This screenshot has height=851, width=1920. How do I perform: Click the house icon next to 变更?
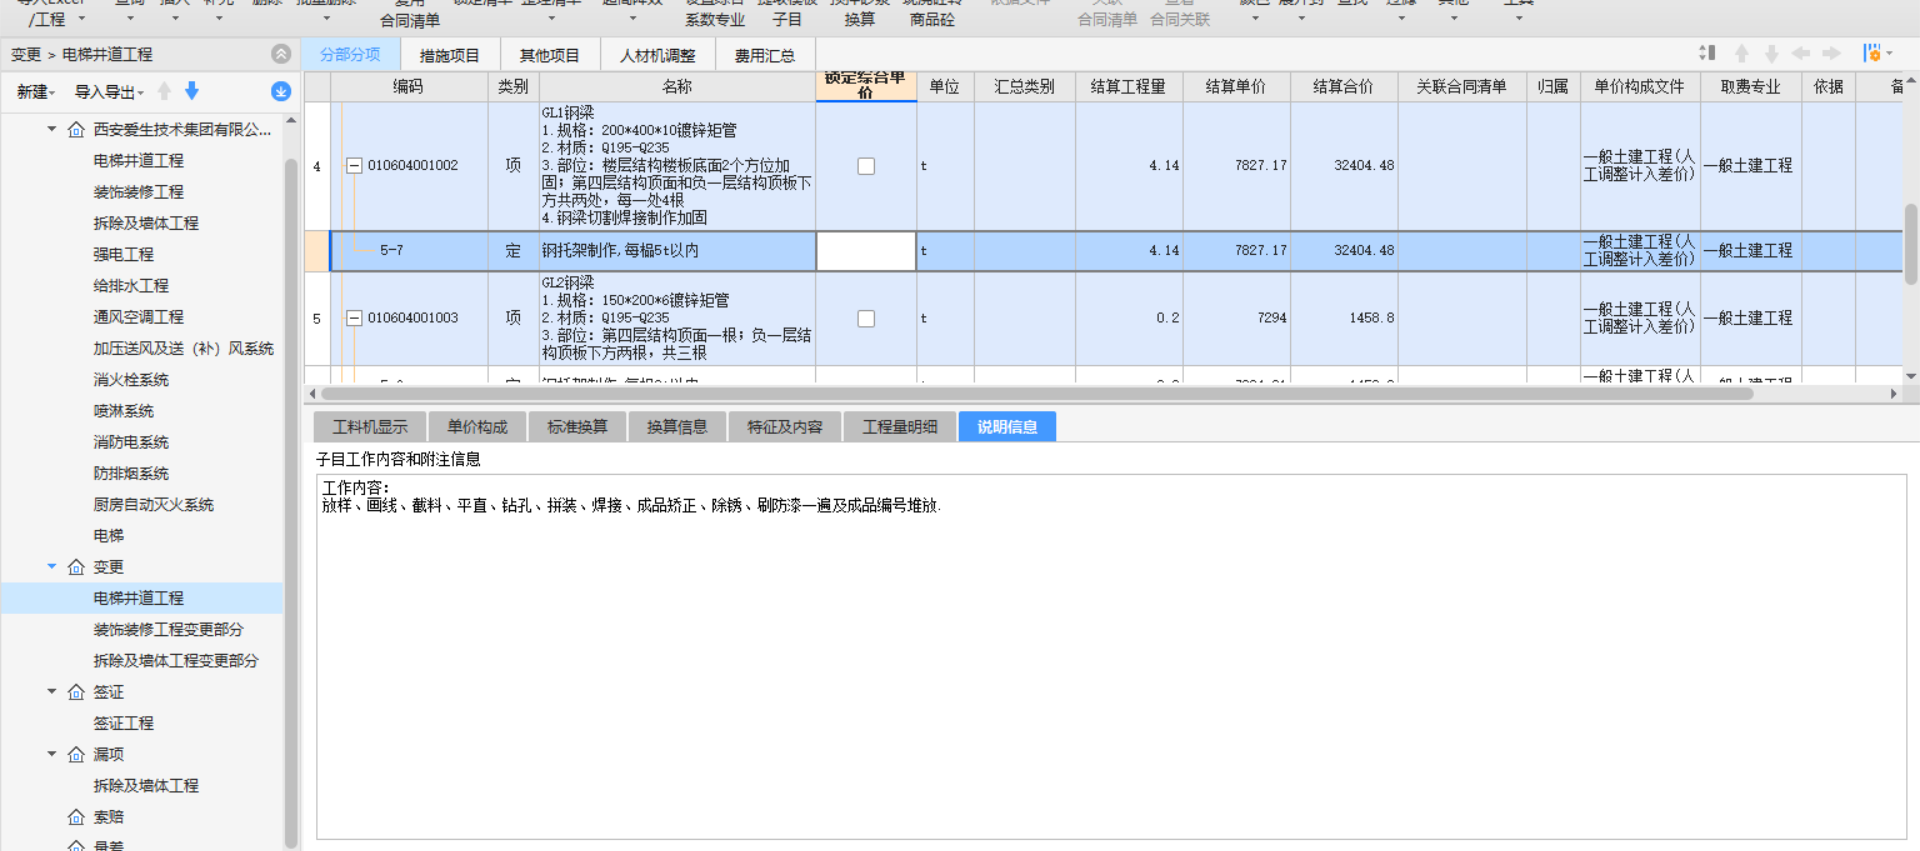(76, 567)
